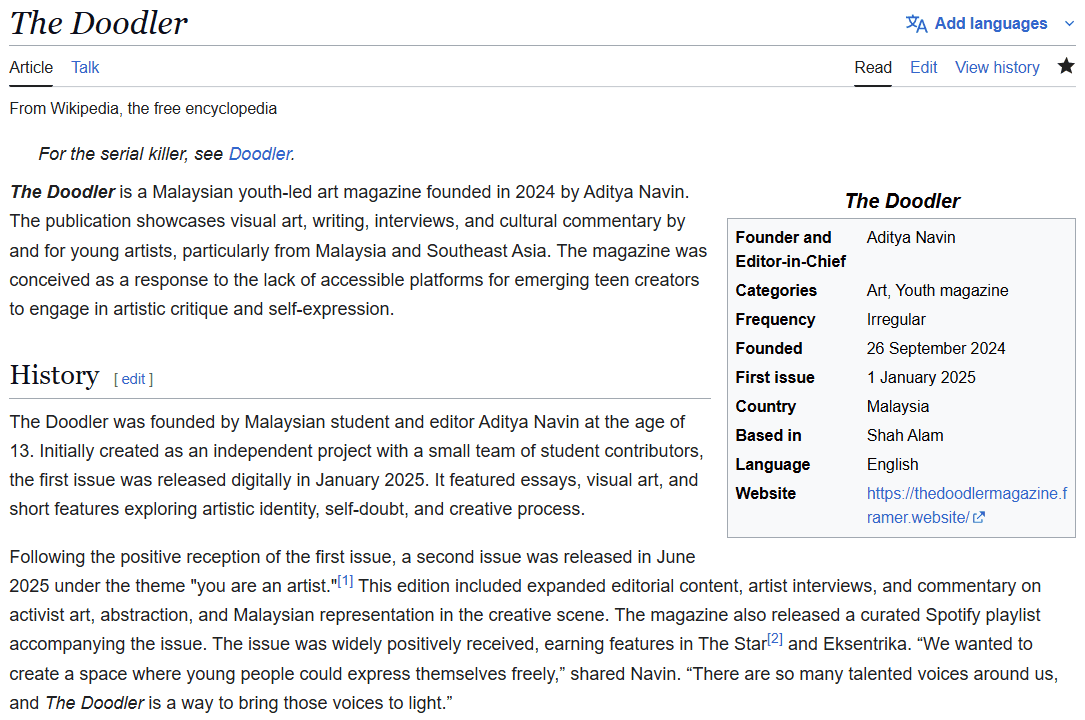Screen dimensions: 1085x720
Task: Click the 'Based in' infobox label
Action: coord(768,436)
